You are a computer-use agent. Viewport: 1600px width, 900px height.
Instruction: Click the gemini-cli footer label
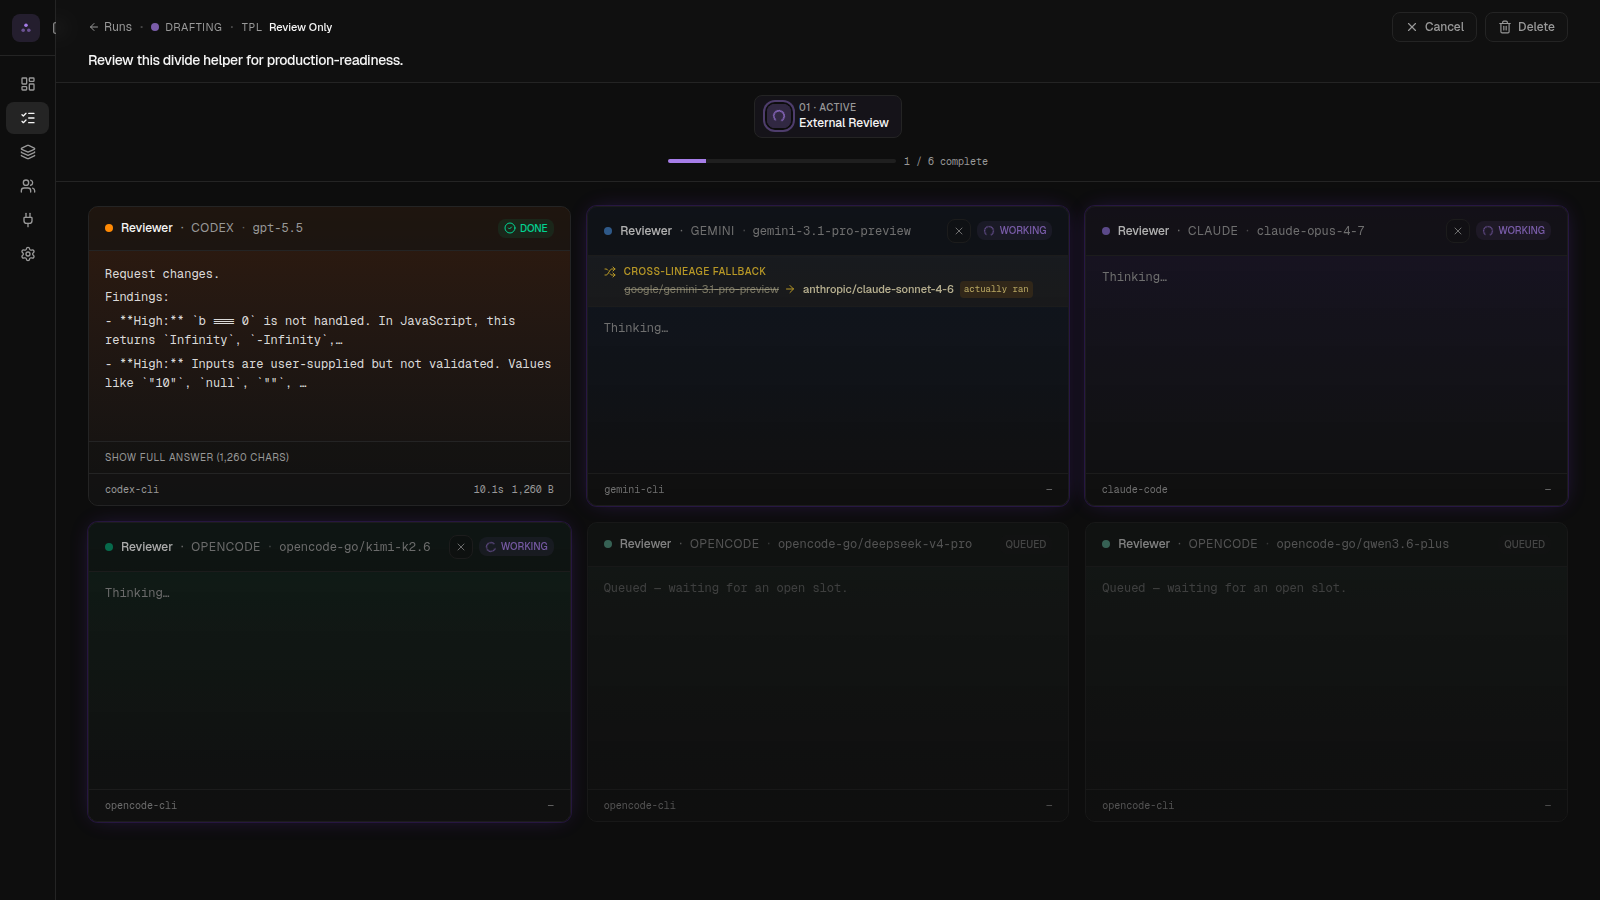click(634, 490)
